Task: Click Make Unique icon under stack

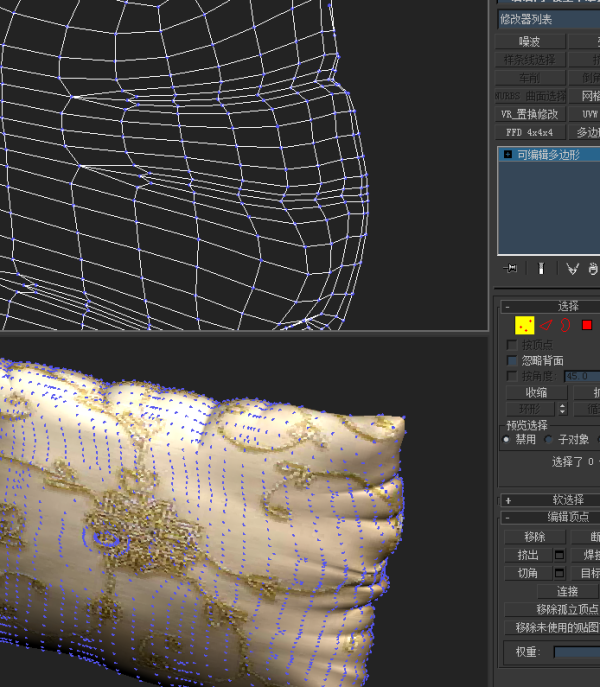Action: click(x=572, y=268)
